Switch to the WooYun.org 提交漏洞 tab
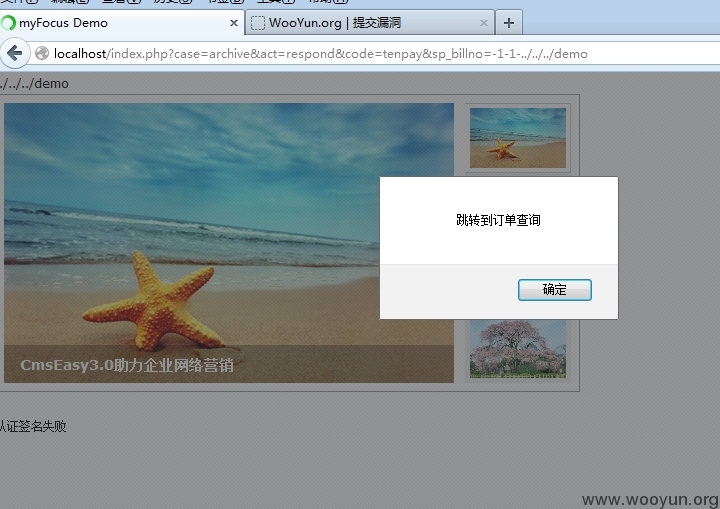720x509 pixels. (x=370, y=23)
